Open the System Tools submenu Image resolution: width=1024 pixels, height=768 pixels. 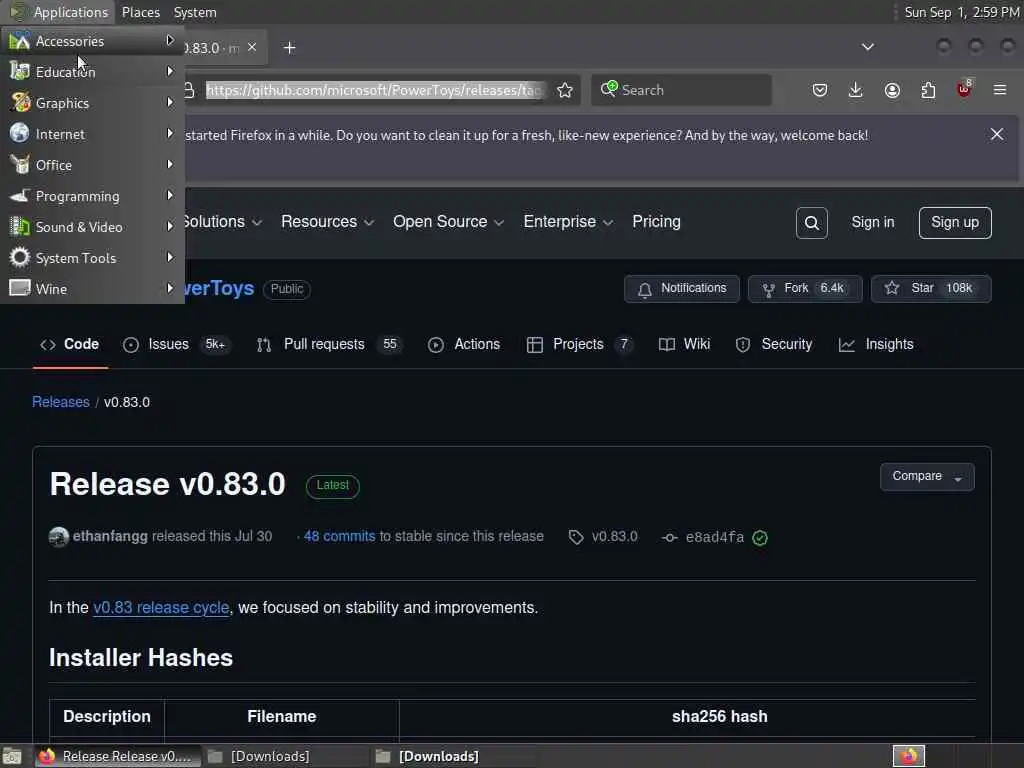pos(92,257)
